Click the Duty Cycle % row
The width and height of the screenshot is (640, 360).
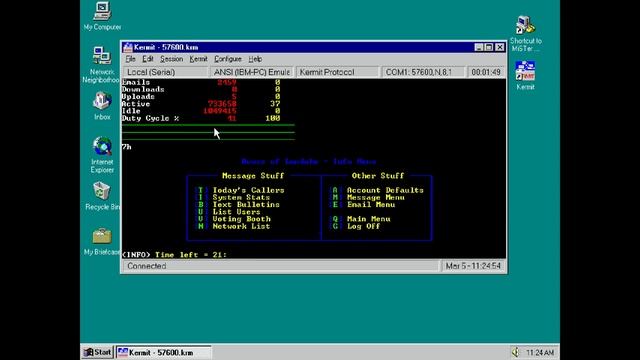(201, 118)
